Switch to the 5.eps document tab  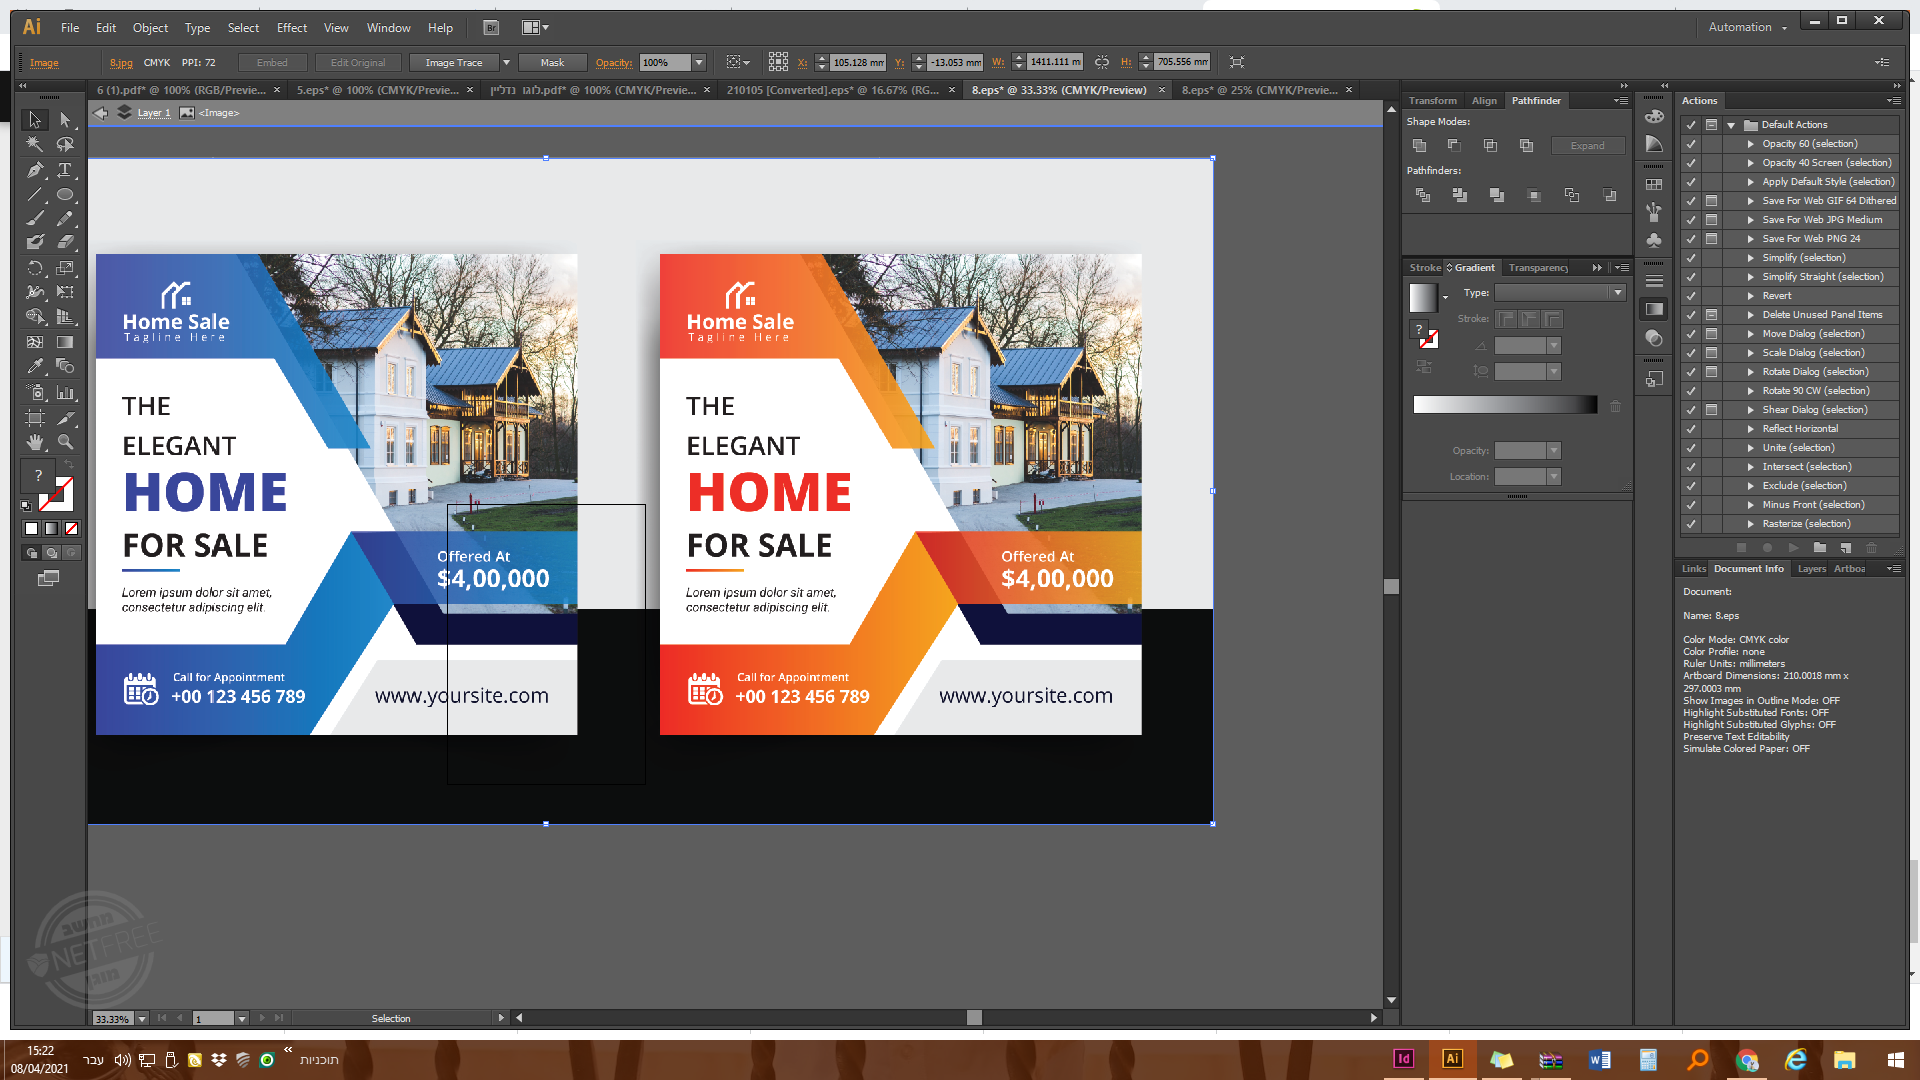tap(377, 90)
